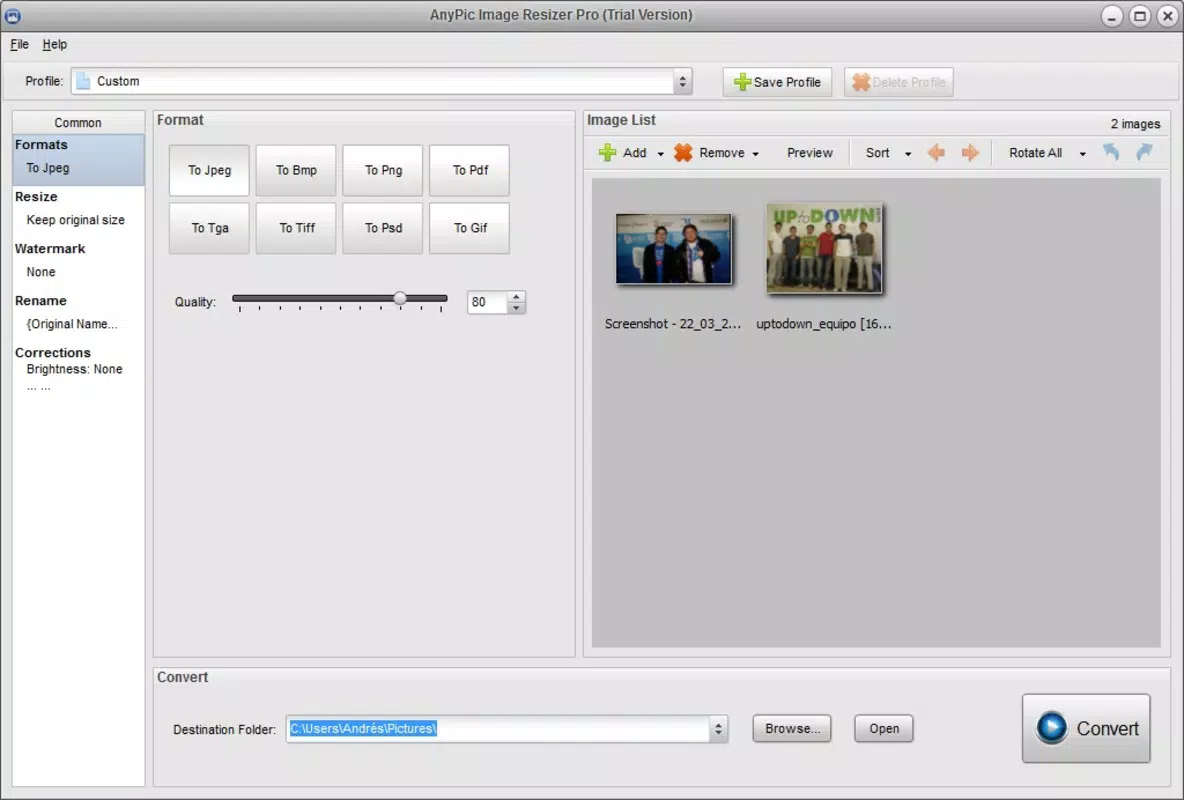Select the Common tab
The image size is (1184, 800).
point(78,122)
